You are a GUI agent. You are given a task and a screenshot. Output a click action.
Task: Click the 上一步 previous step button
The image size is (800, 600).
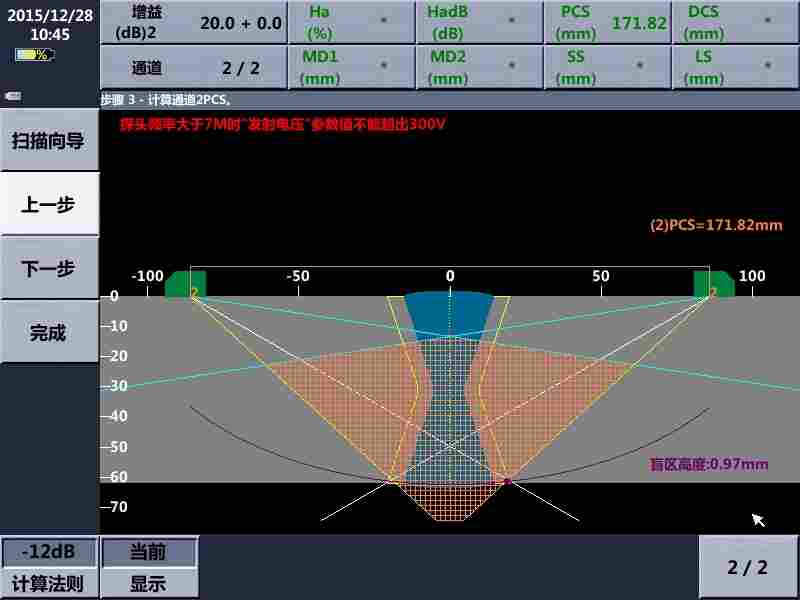(50, 203)
